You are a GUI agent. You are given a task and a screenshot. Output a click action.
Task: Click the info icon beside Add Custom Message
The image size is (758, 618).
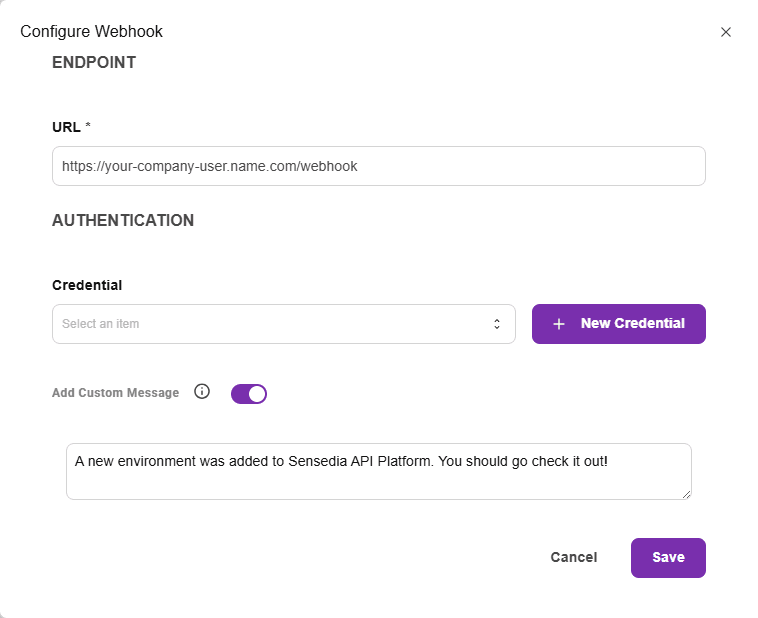coord(202,391)
